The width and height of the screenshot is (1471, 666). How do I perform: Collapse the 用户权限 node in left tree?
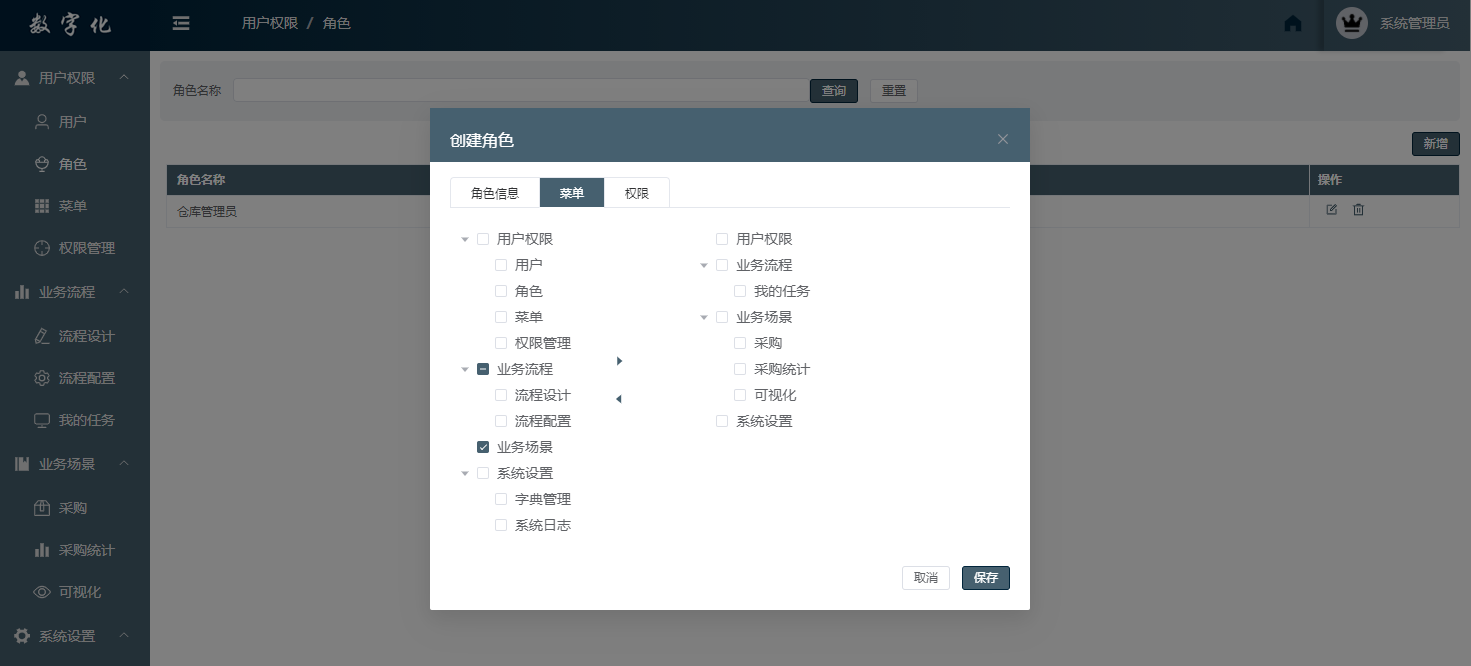click(465, 240)
